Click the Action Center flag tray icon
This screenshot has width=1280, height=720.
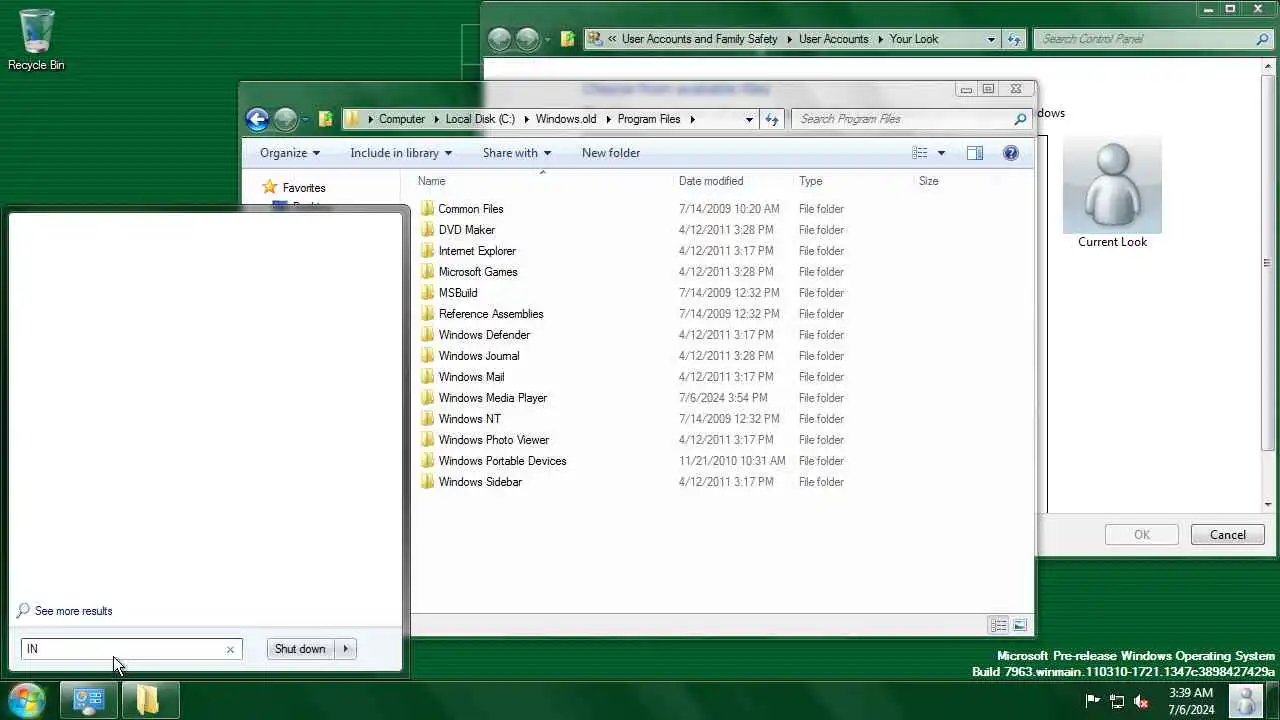click(1093, 701)
